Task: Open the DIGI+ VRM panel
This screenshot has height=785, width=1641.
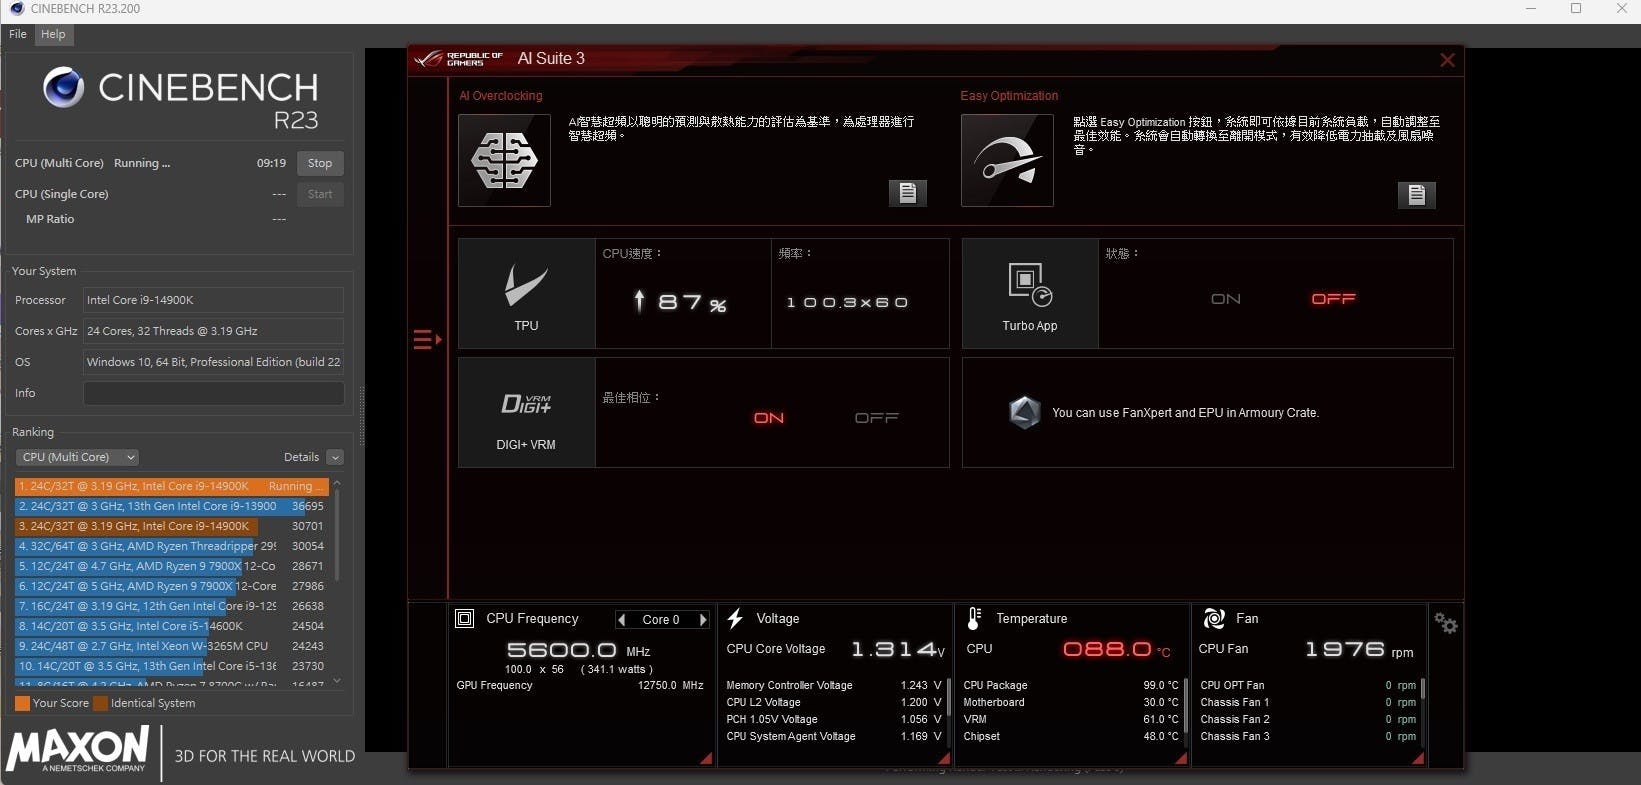Action: pos(526,412)
